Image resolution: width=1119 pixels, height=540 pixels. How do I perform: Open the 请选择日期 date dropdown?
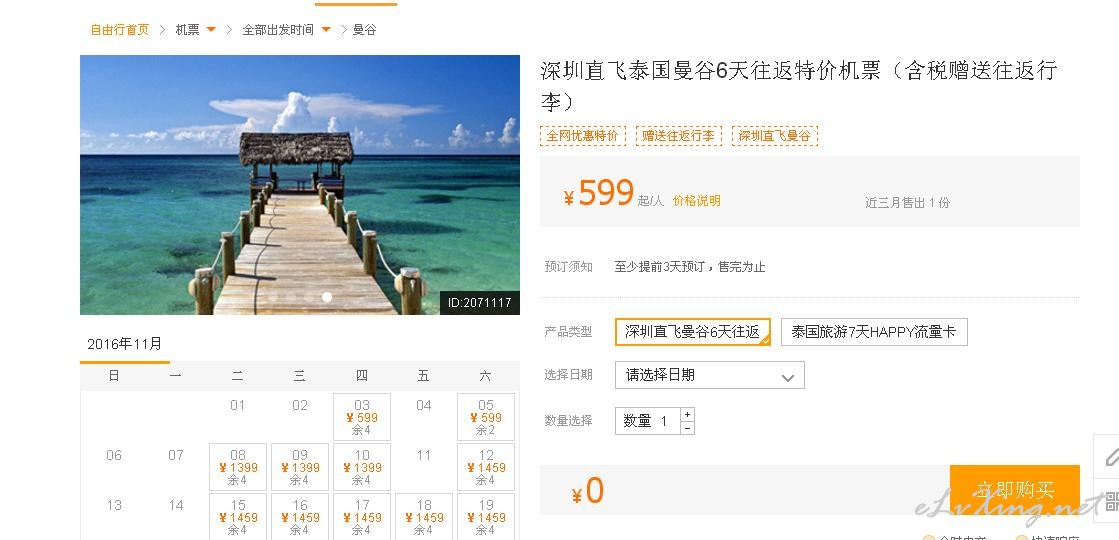coord(709,375)
